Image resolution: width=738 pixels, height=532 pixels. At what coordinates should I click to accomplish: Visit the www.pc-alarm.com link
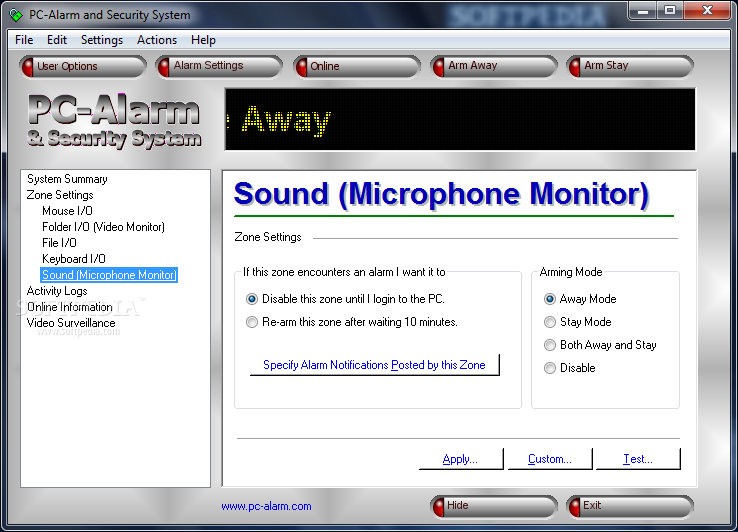point(266,507)
